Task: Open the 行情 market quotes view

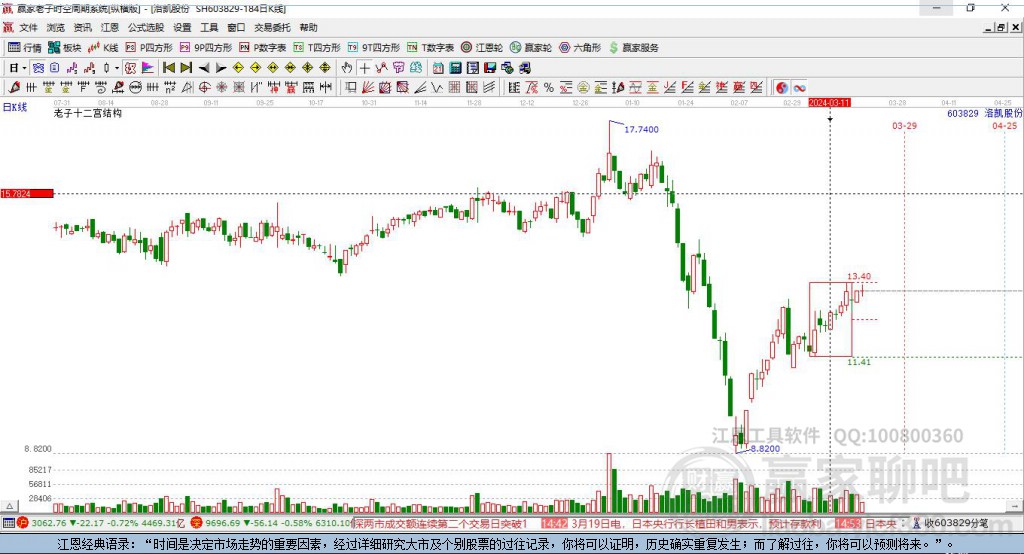Action: (x=24, y=48)
